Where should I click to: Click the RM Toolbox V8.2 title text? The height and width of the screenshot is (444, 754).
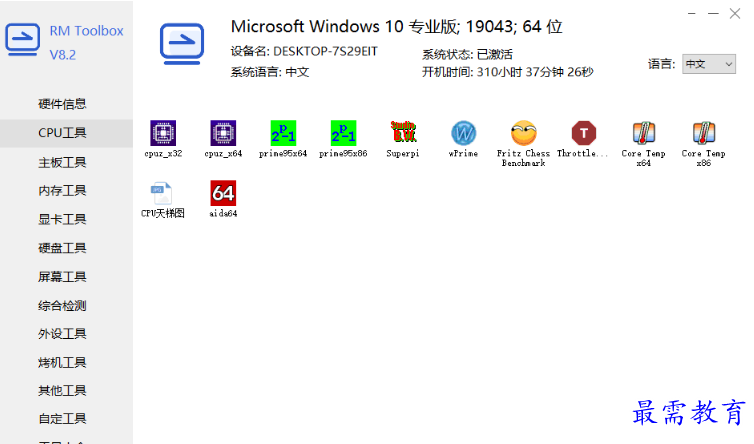tap(87, 42)
